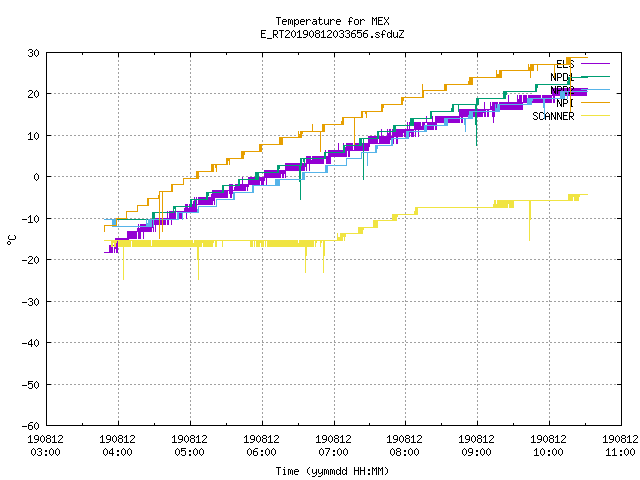Click the x-axis tick label 190812 06:00

pyautogui.click(x=261, y=445)
